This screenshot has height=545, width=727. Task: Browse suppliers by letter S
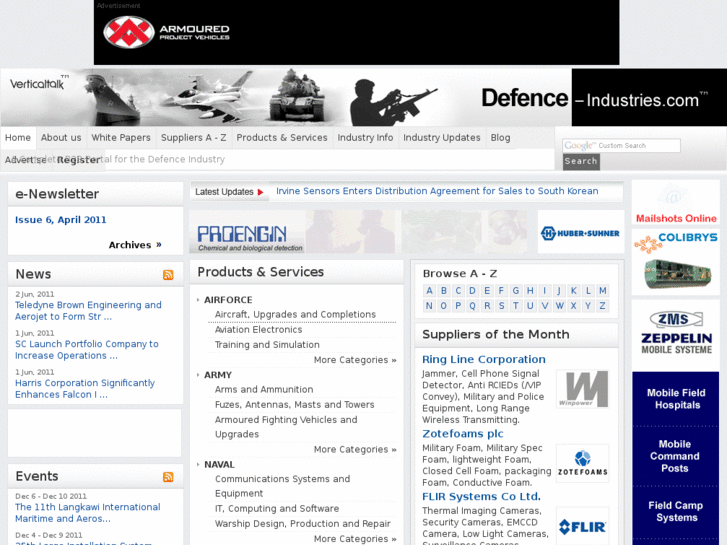pos(501,306)
